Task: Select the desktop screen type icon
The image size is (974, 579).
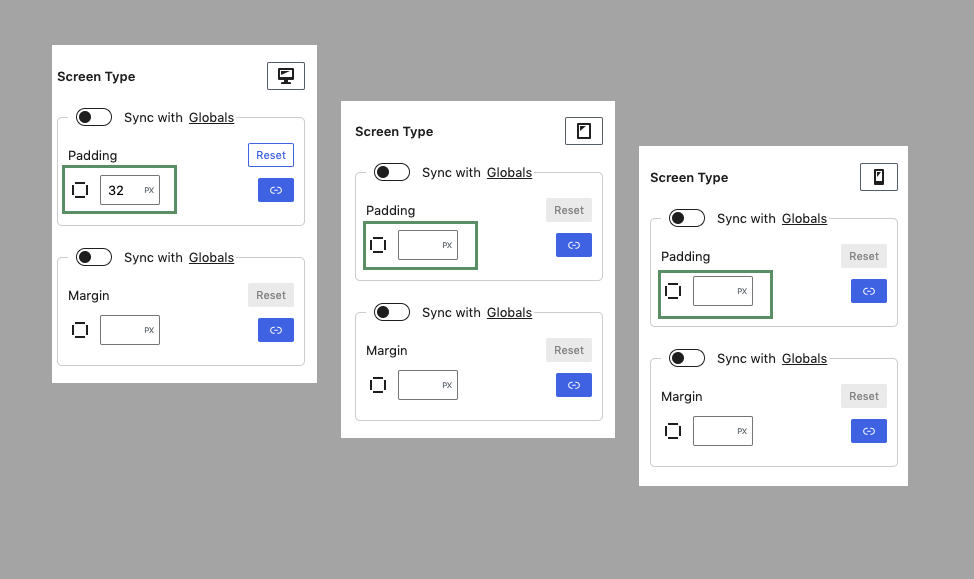Action: [286, 75]
